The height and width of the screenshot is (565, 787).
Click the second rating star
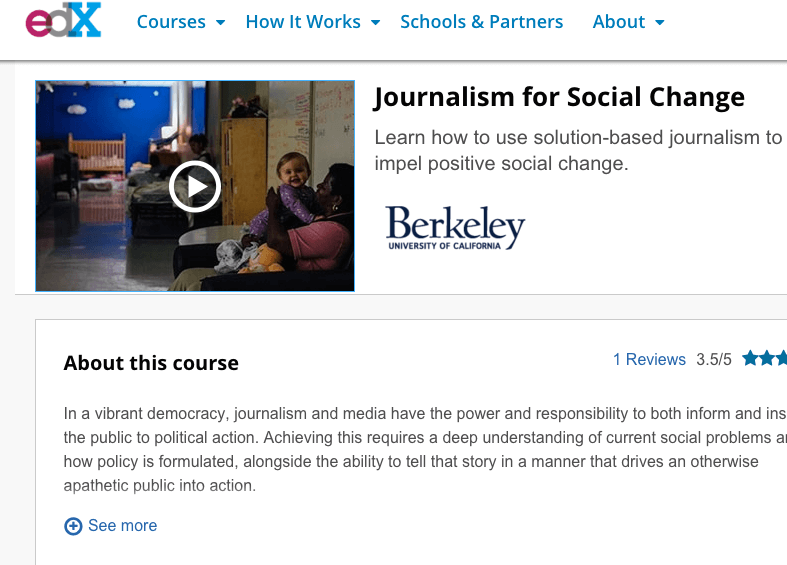[767, 359]
